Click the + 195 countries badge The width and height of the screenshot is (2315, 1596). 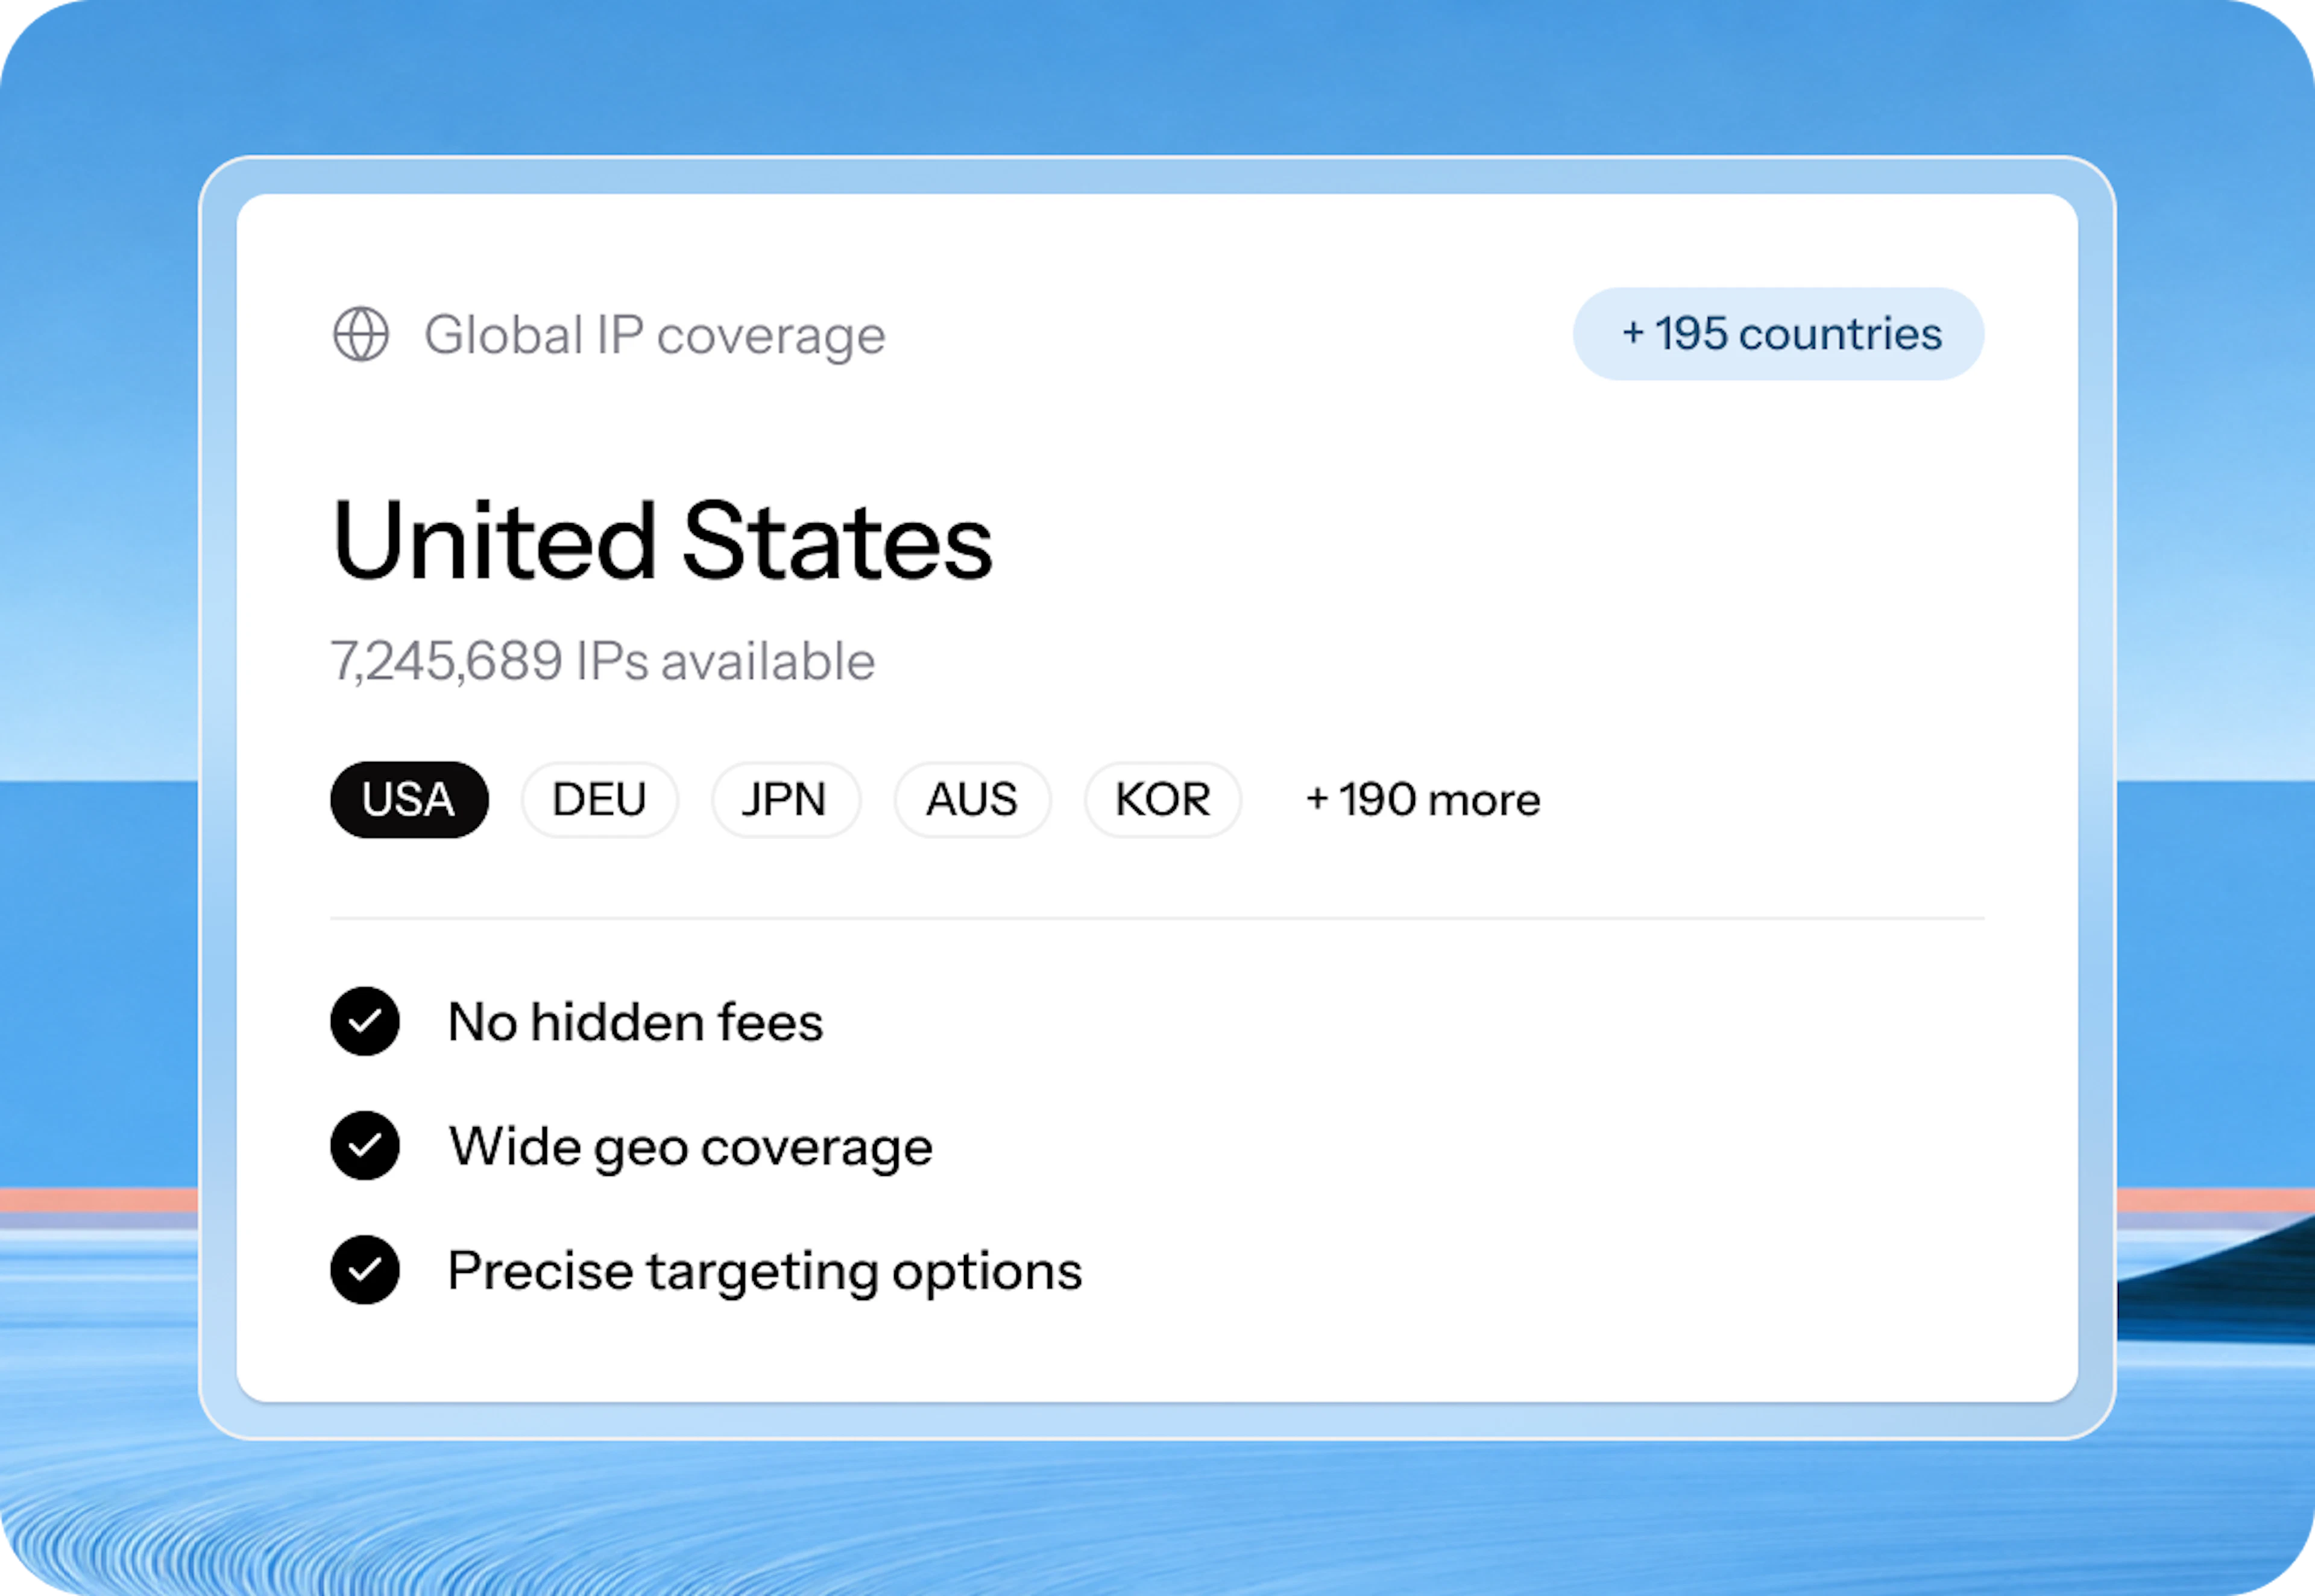[1778, 334]
